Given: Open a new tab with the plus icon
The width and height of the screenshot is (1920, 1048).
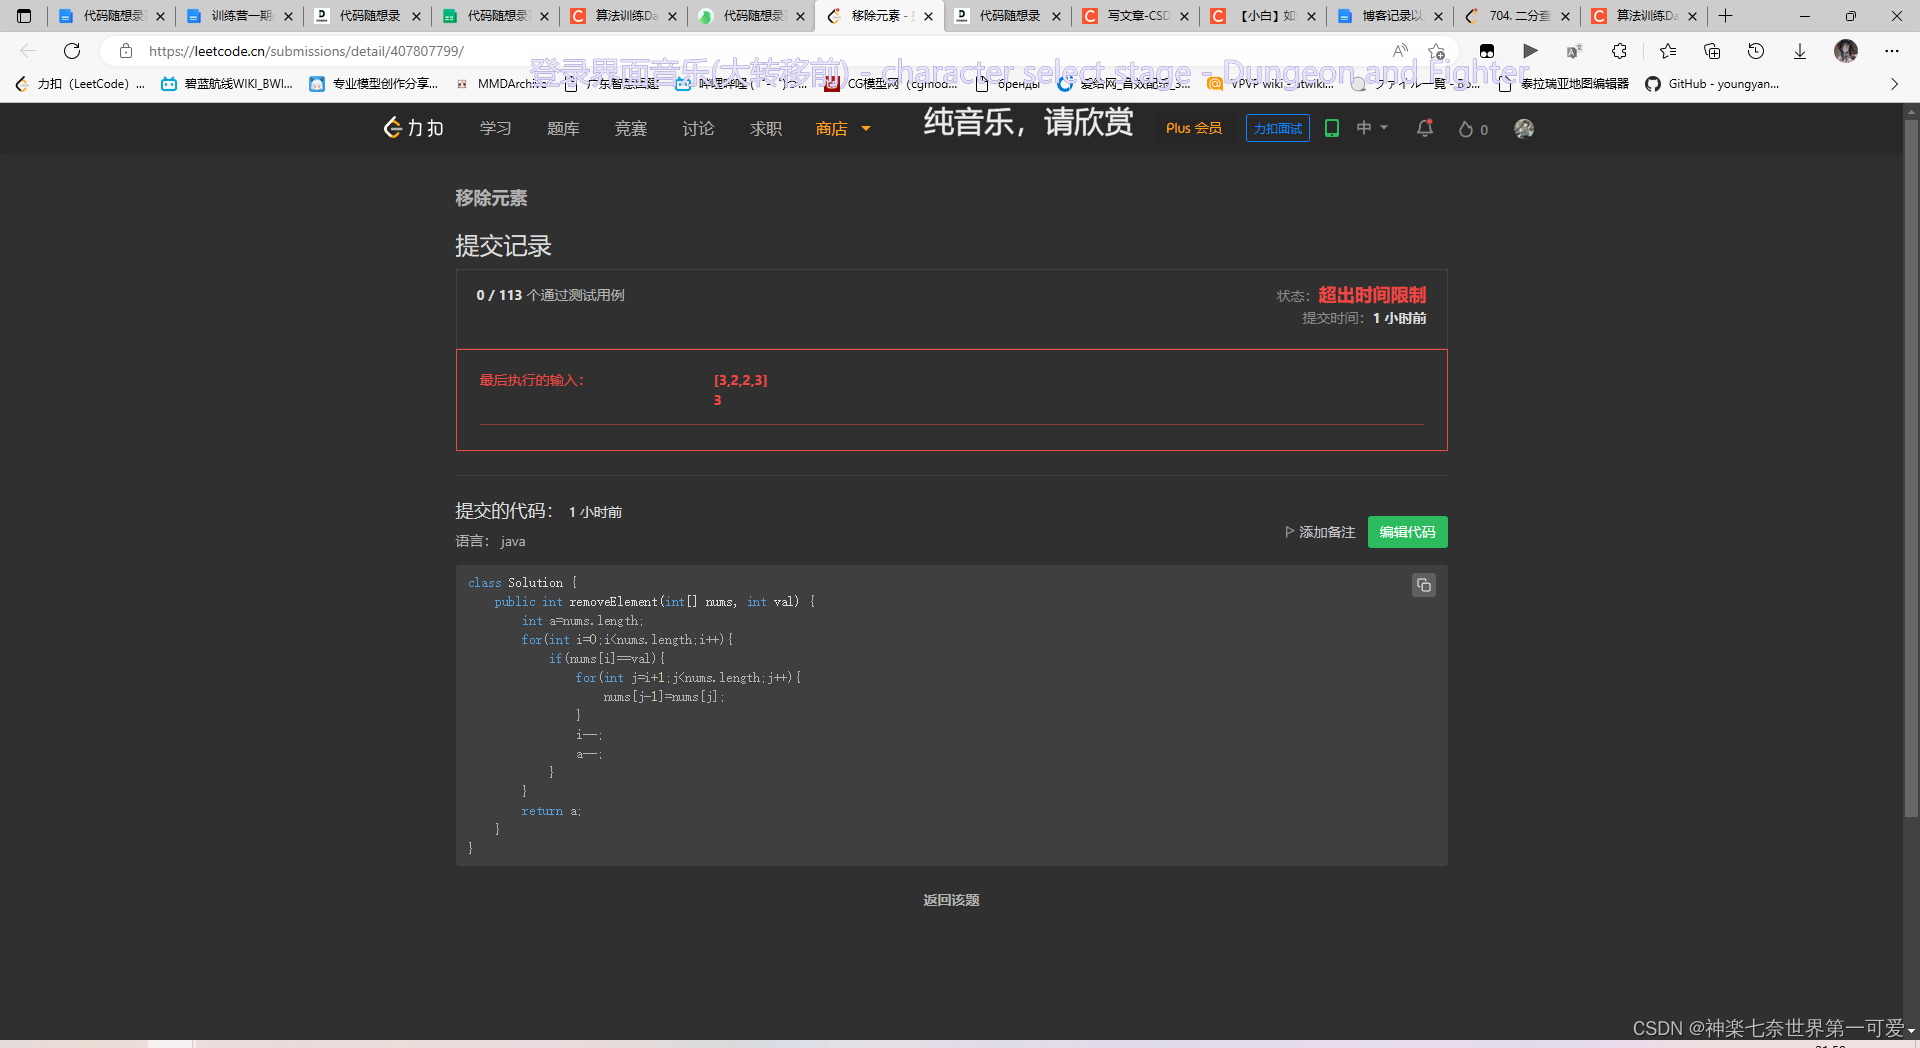Looking at the screenshot, I should pyautogui.click(x=1725, y=16).
